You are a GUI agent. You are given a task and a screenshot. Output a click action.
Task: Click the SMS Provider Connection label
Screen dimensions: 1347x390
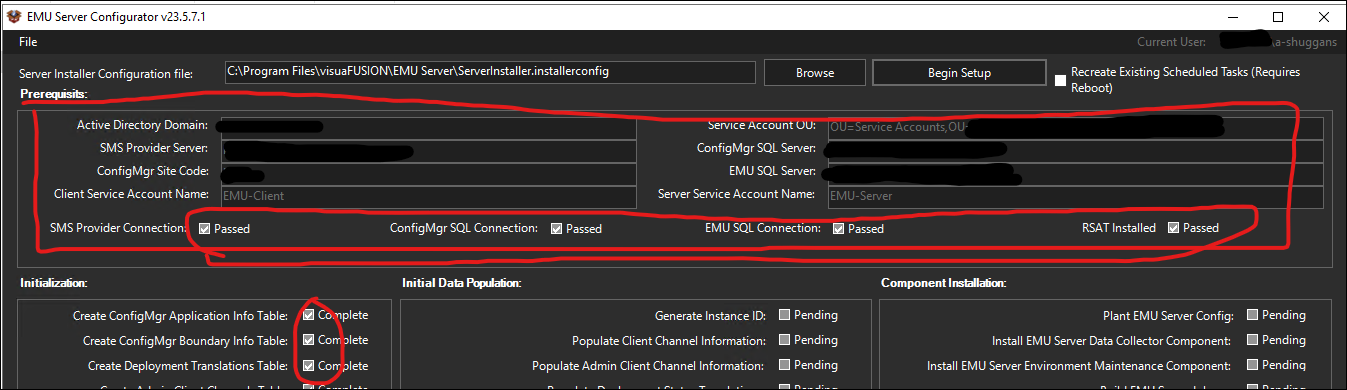(118, 229)
